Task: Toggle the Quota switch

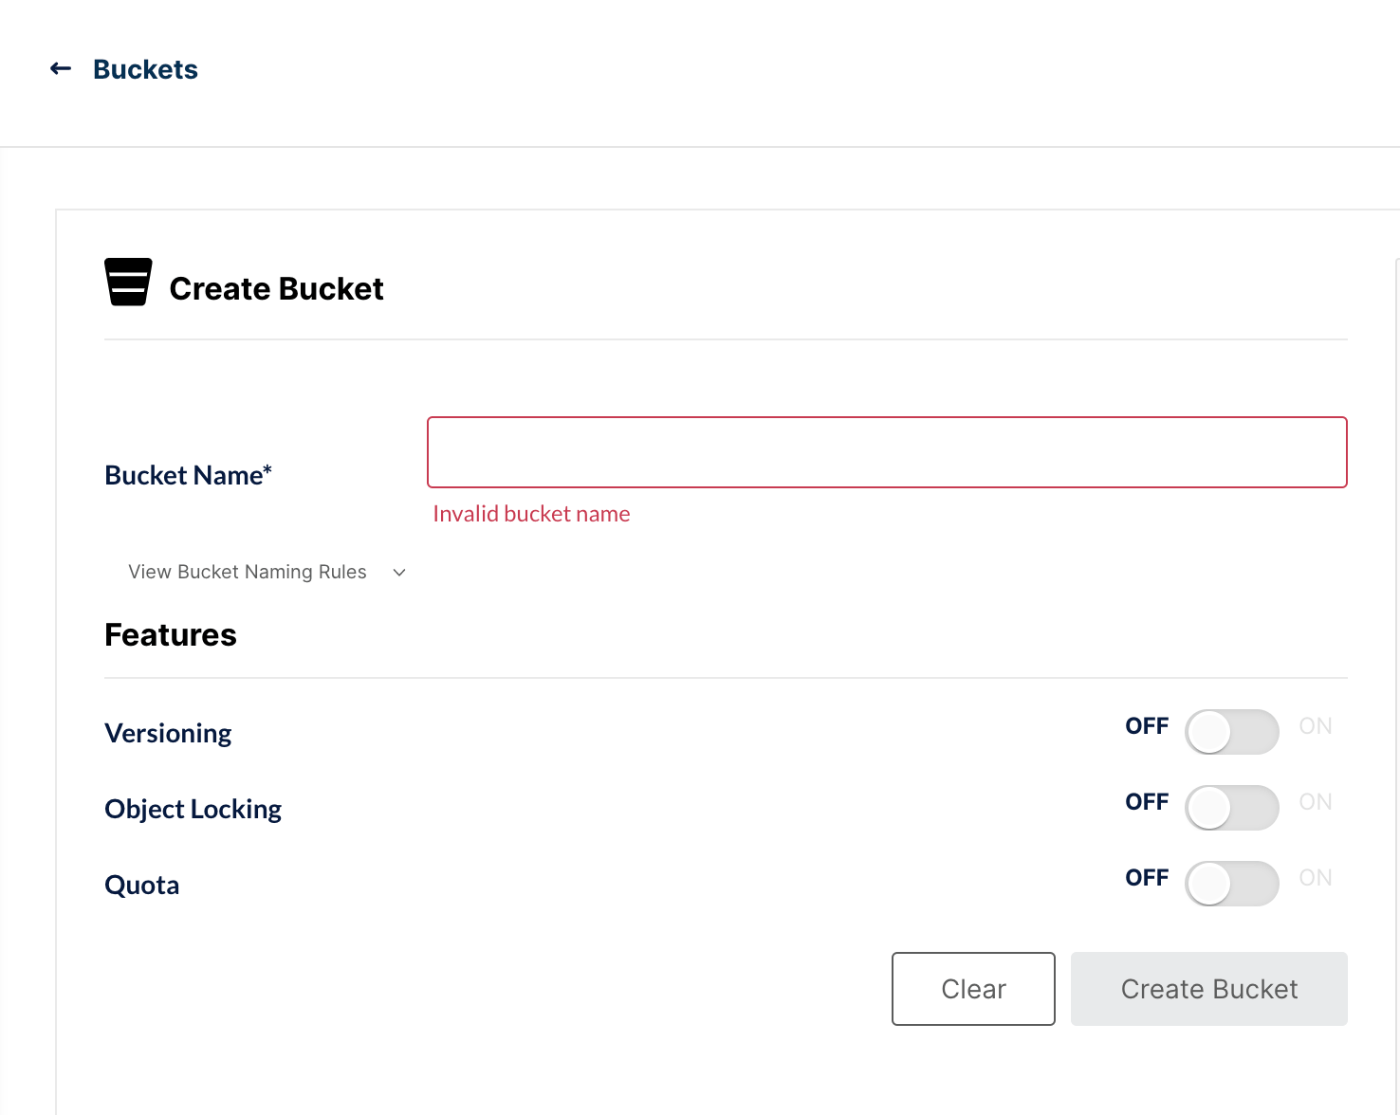Action: [x=1232, y=884]
